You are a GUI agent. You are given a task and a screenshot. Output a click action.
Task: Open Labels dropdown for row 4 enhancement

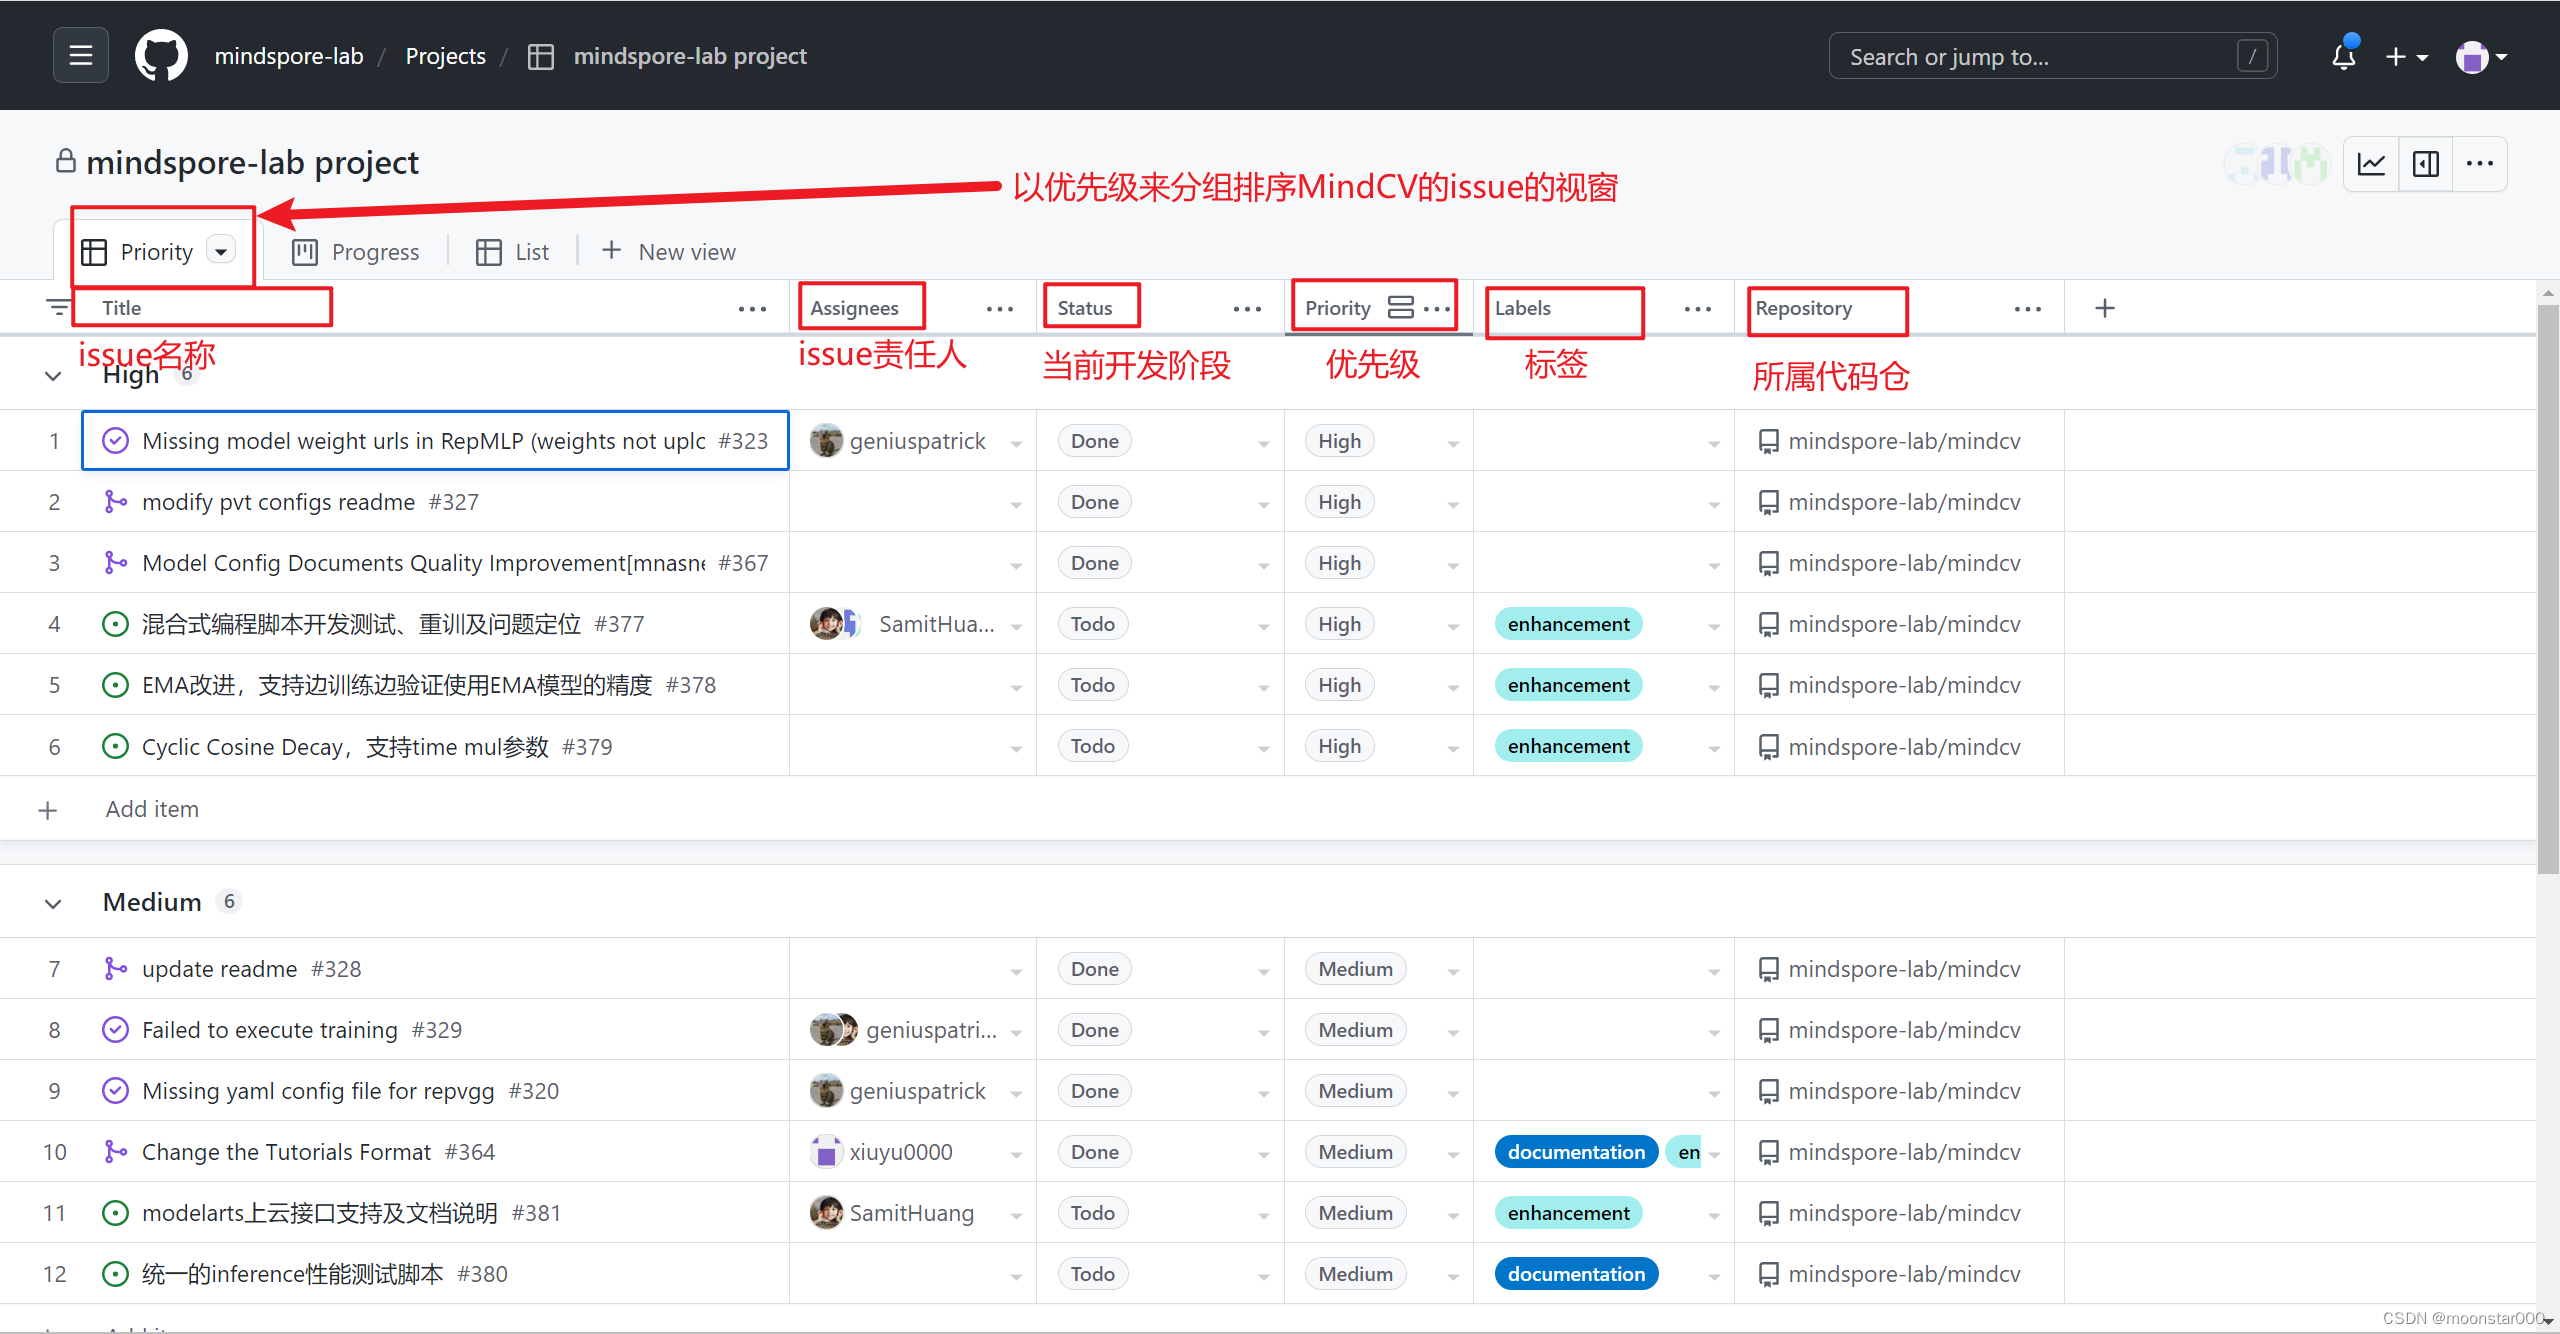tap(1714, 626)
